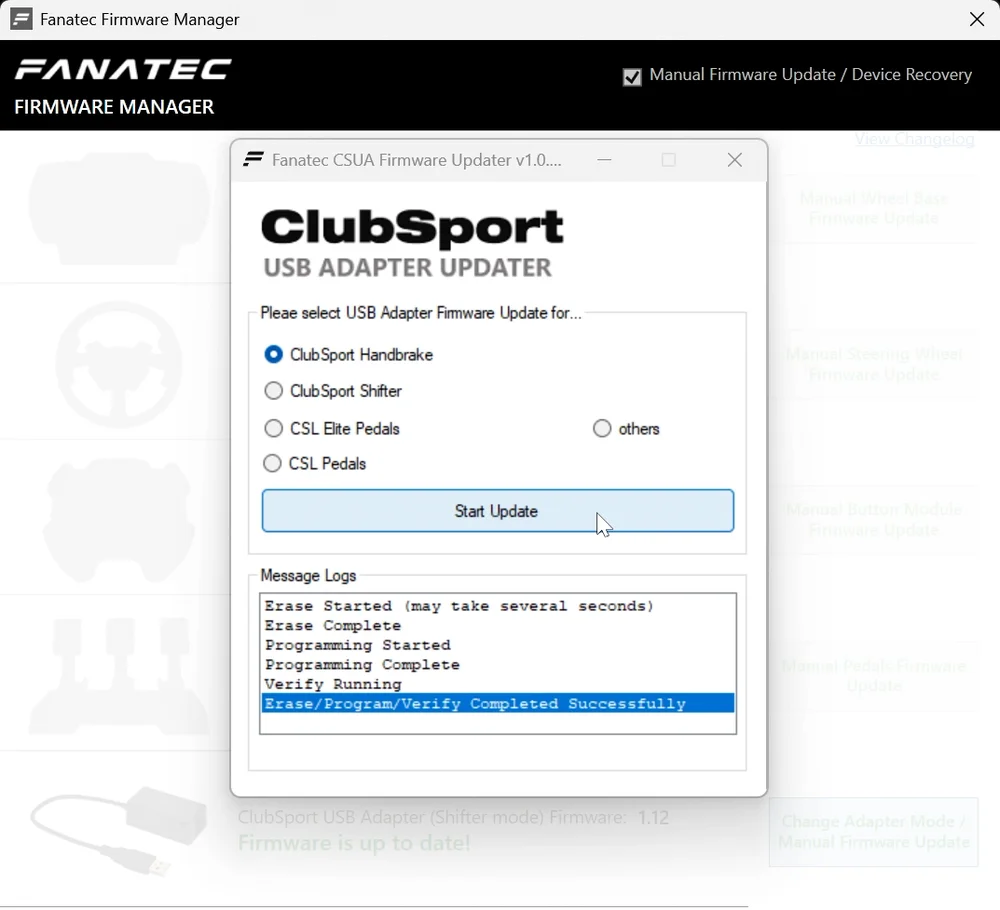Click the wheel base device icon
1000x910 pixels.
pyautogui.click(x=119, y=209)
